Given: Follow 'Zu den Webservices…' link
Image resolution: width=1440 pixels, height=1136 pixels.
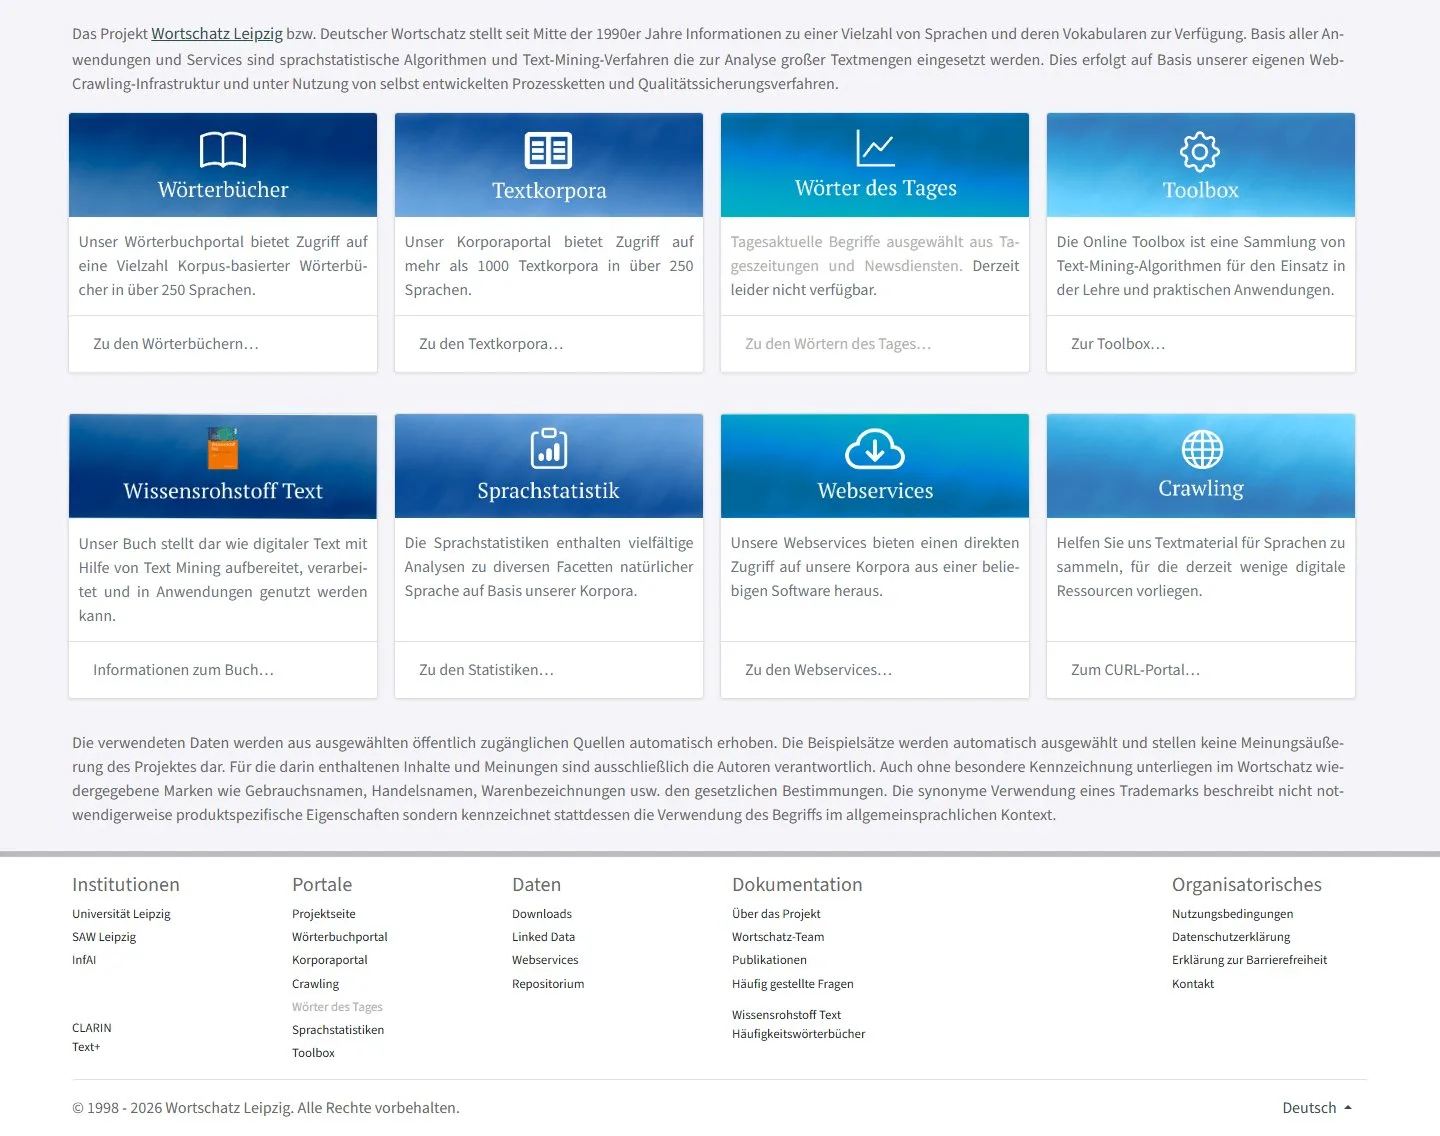Looking at the screenshot, I should 818,670.
